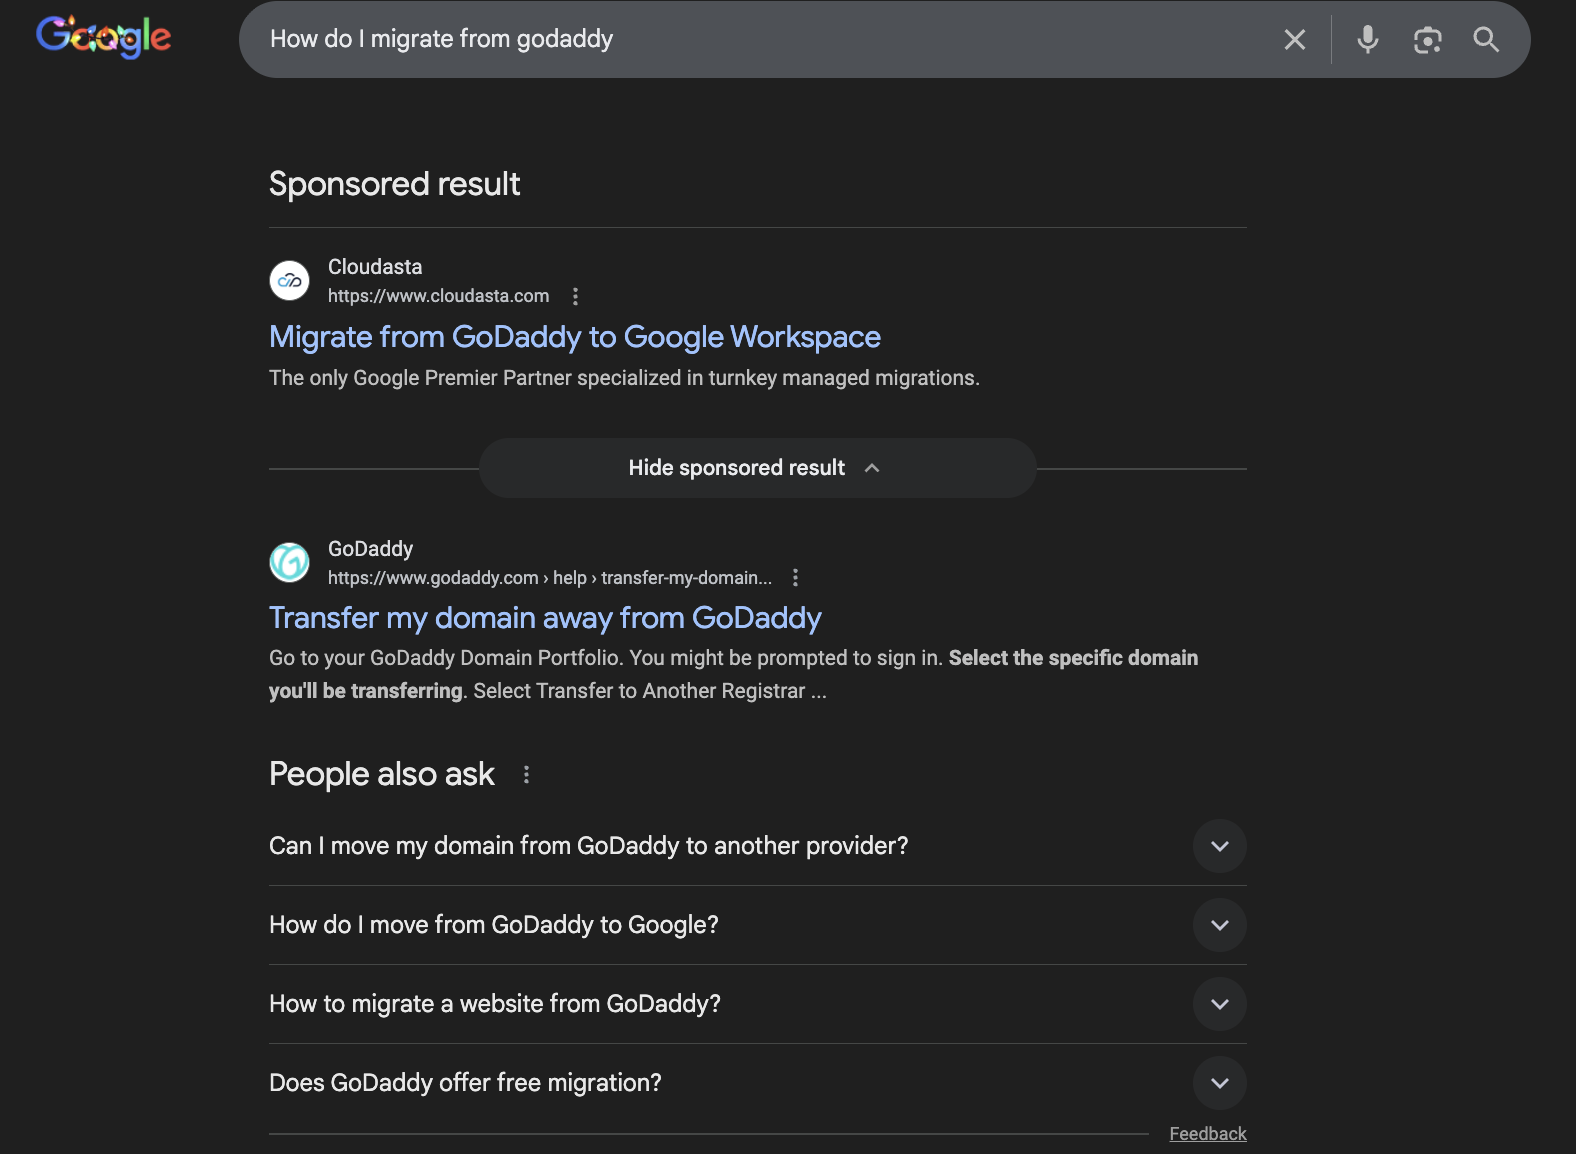Open Transfer my domain away from GoDaddy link
This screenshot has width=1576, height=1154.
(545, 618)
